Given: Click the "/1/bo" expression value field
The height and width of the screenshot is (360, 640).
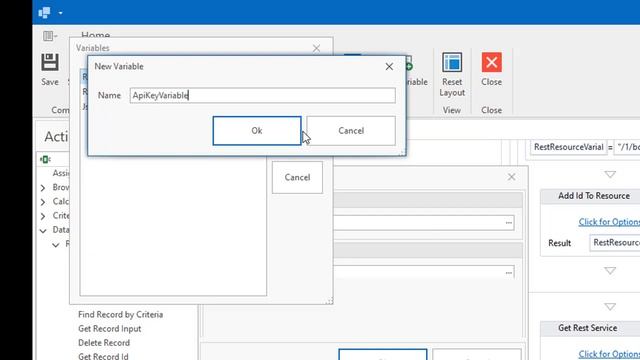Looking at the screenshot, I should coord(627,147).
